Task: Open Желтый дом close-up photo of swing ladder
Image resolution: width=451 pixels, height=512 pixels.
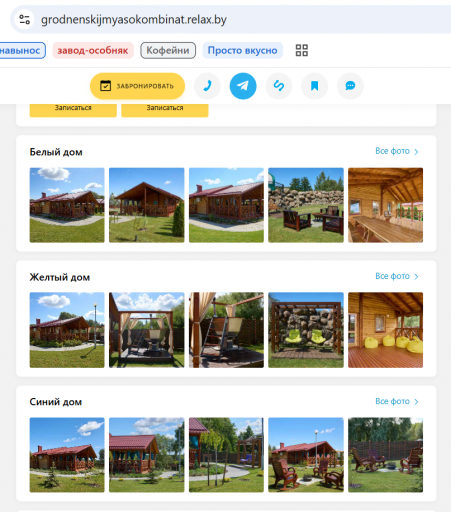Action: [x=226, y=330]
